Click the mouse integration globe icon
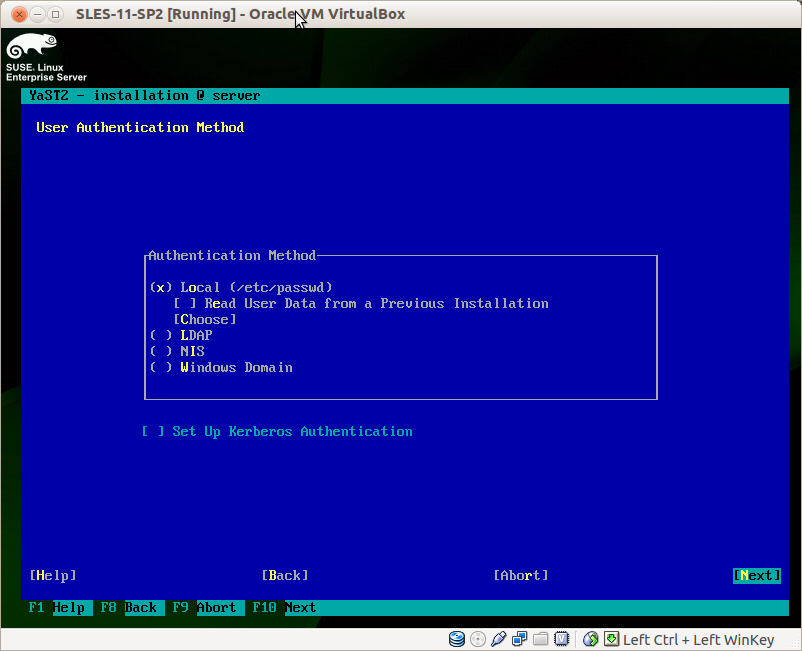 click(x=591, y=639)
